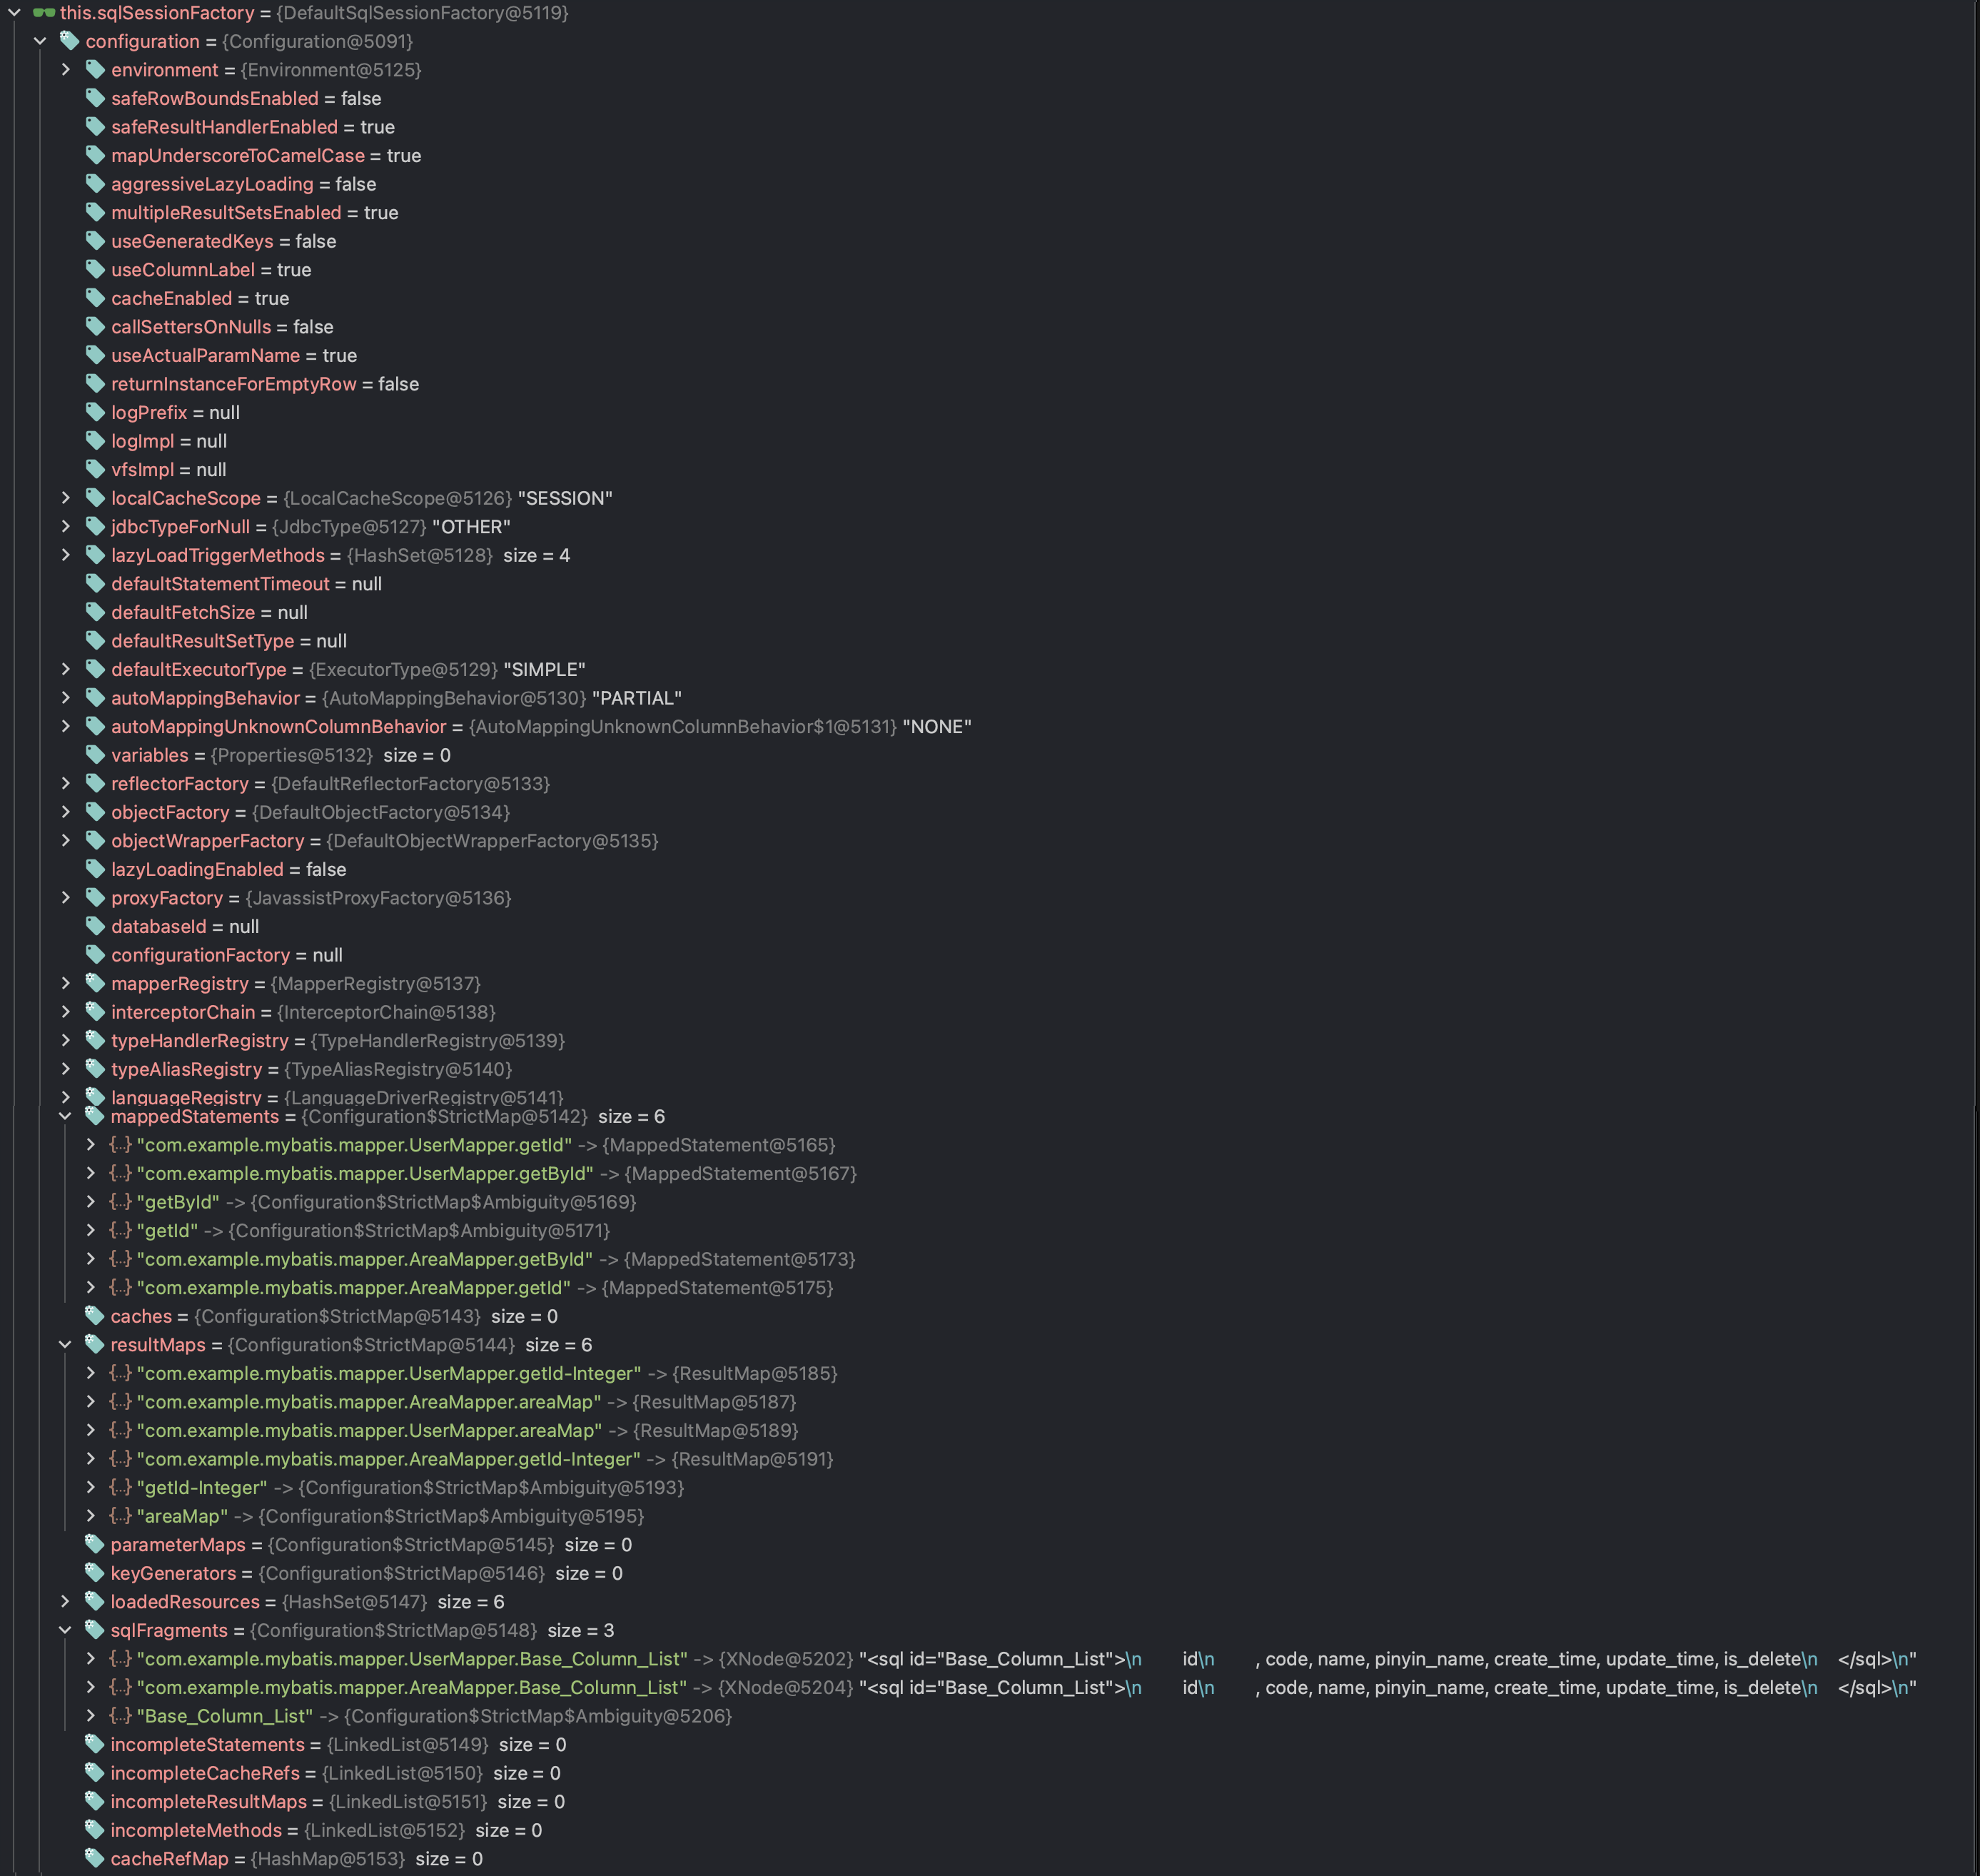Expand the UserMapper.Base_Column_List sql fragment entry
Viewport: 1980px width, 1876px height.
(91, 1659)
